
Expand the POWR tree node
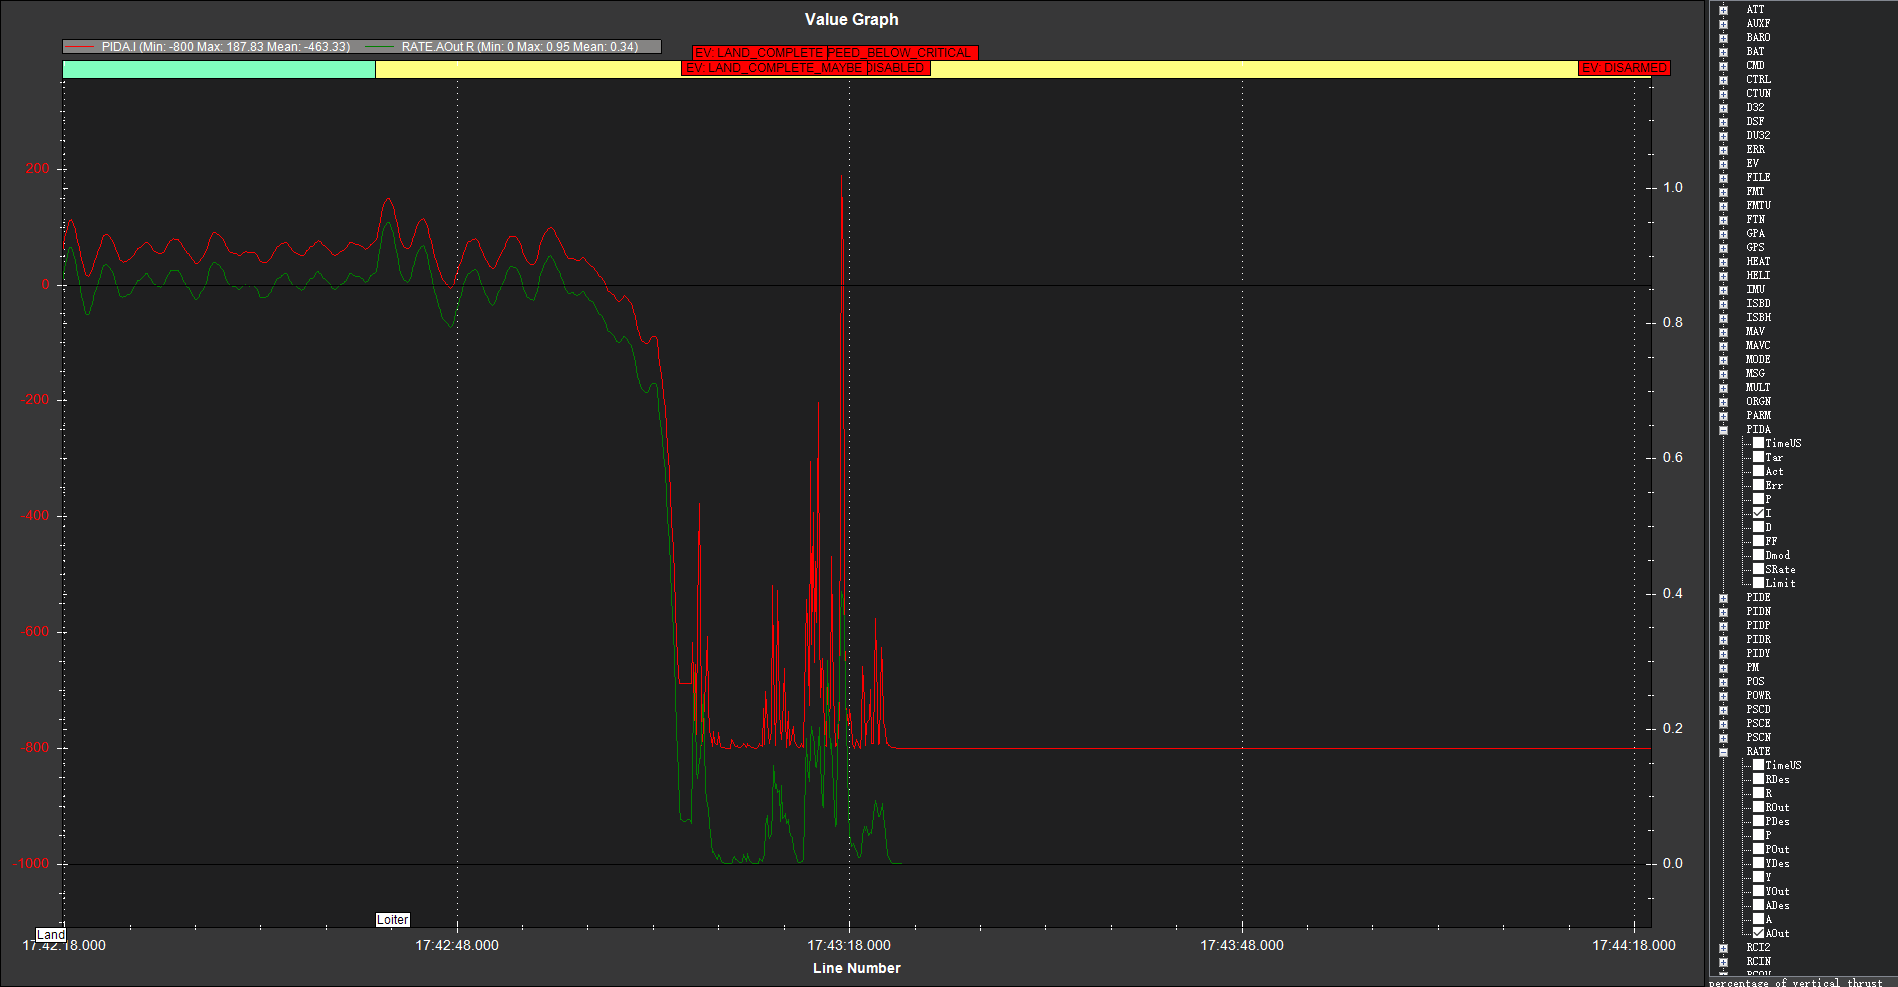pyautogui.click(x=1723, y=696)
